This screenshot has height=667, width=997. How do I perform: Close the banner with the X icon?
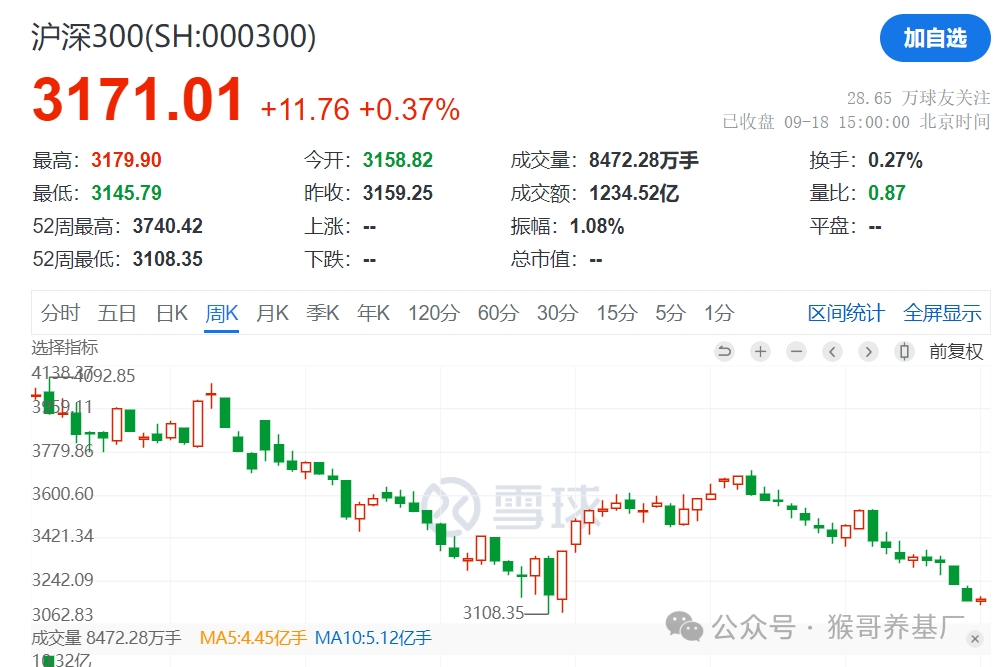click(975, 639)
